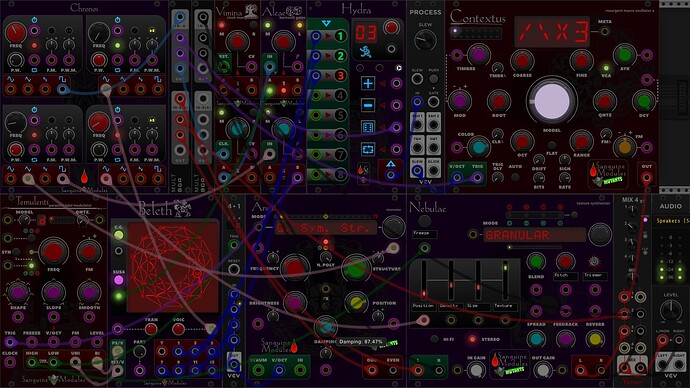Click the minus icon button in Hydra
The width and height of the screenshot is (690, 388).
[x=368, y=105]
